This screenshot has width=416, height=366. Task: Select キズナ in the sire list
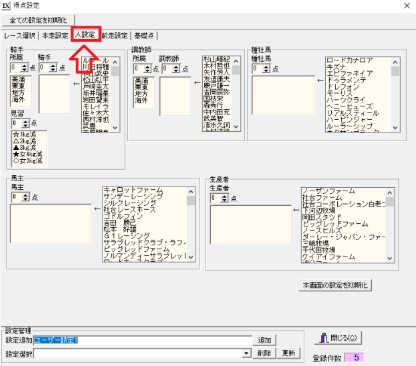(337, 67)
